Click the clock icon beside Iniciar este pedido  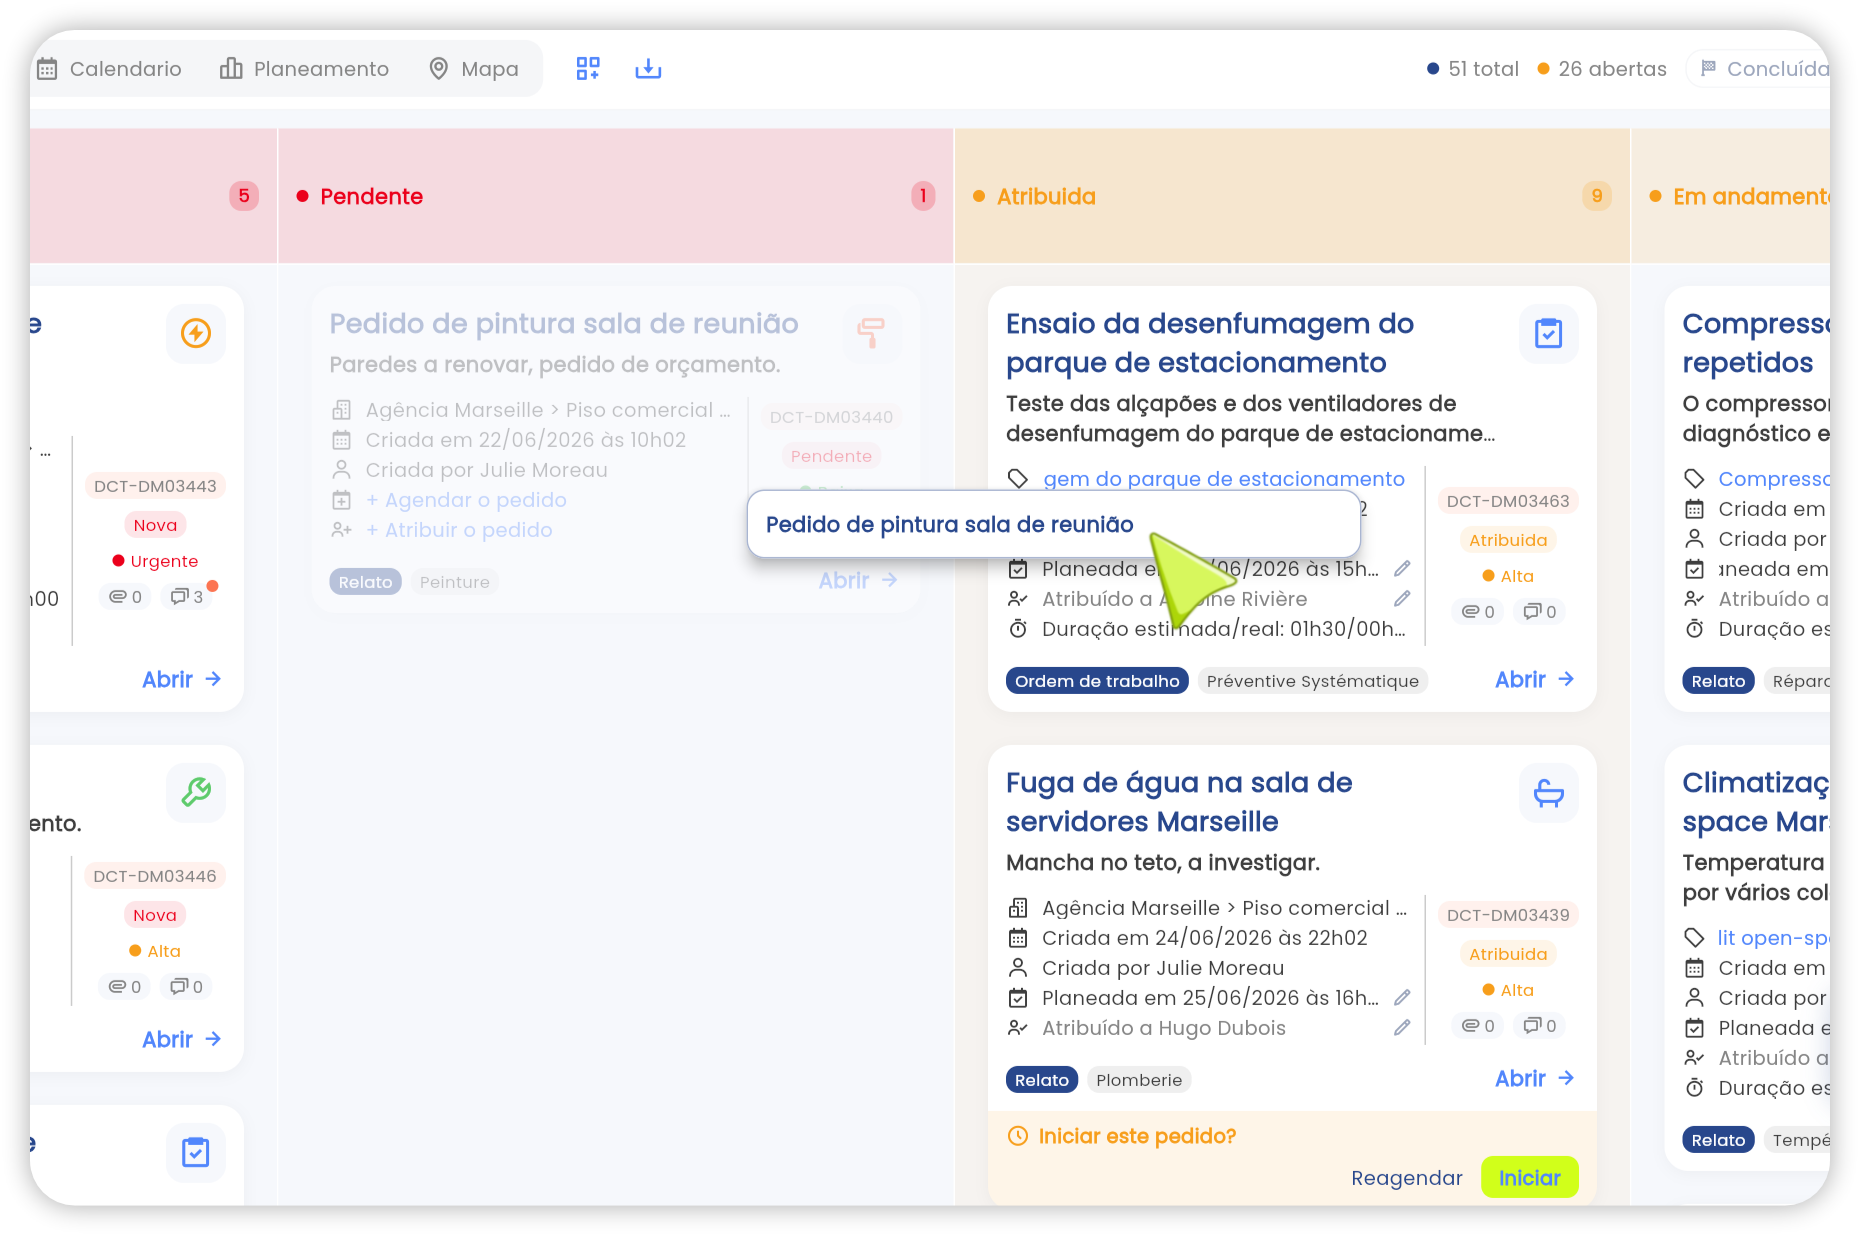click(x=1017, y=1136)
